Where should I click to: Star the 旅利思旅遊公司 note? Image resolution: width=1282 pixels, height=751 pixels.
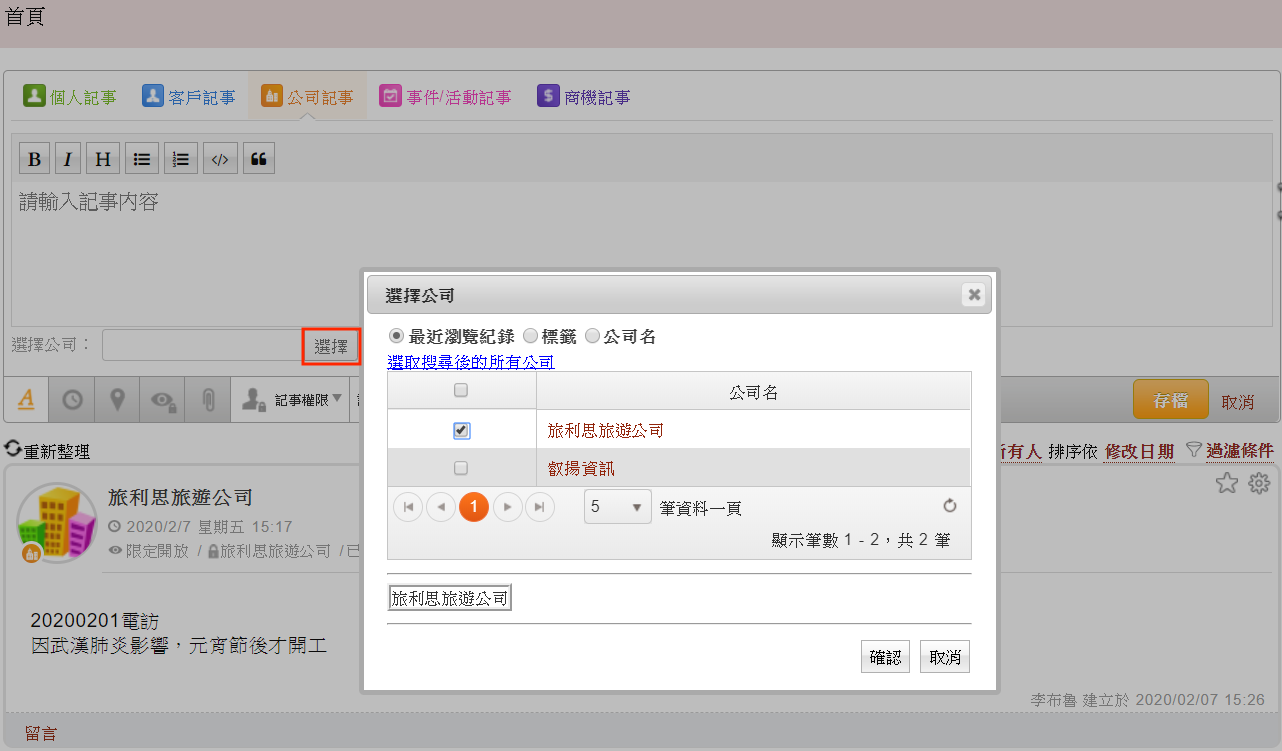[1227, 483]
